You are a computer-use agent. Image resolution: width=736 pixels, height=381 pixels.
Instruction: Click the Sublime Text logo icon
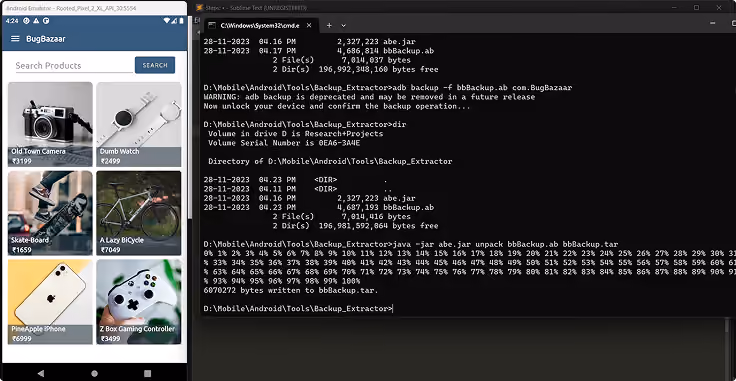[199, 8]
